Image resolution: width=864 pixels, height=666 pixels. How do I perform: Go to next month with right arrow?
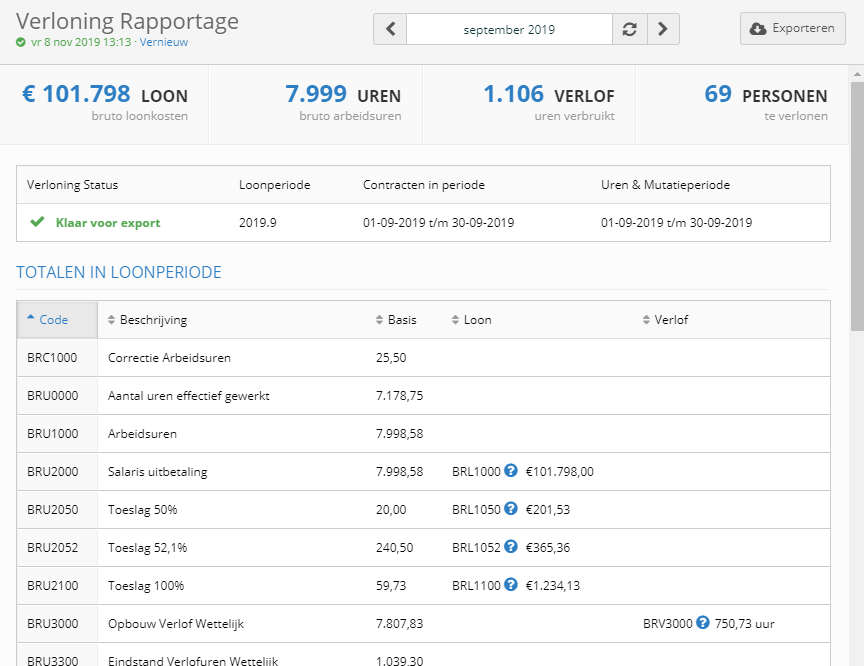pyautogui.click(x=663, y=29)
